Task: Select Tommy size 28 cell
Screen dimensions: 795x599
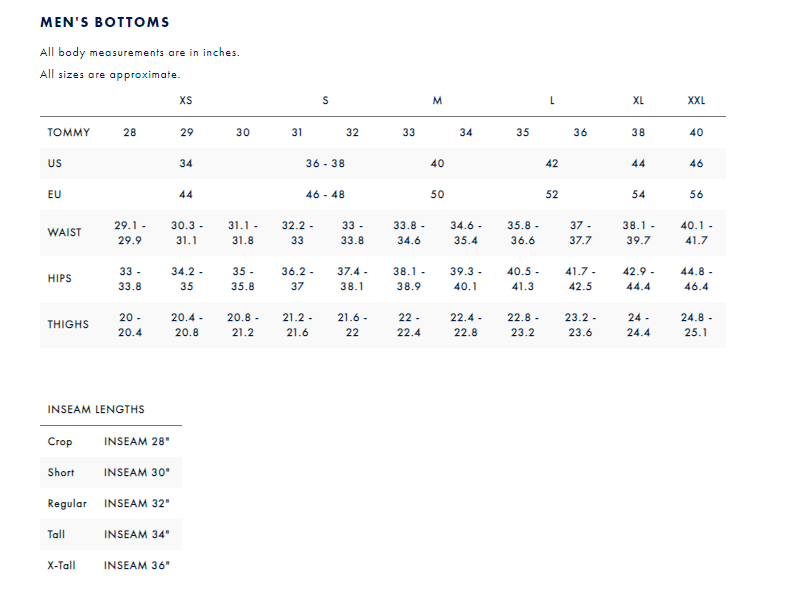Action: 130,133
